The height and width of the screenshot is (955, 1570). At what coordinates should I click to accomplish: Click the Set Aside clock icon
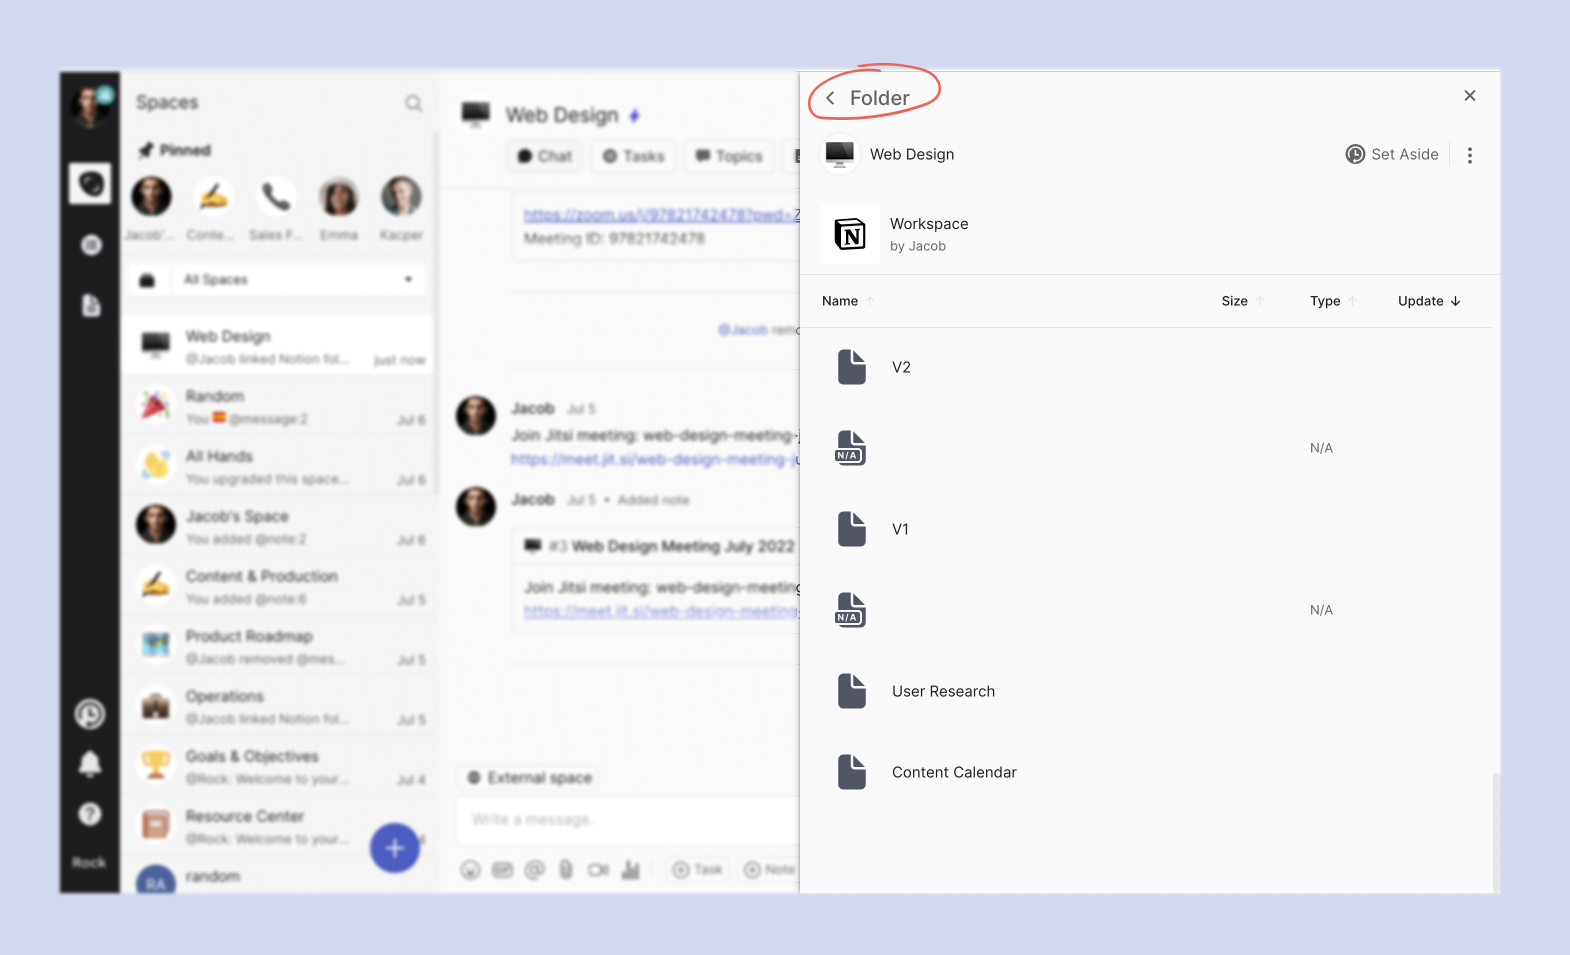pyautogui.click(x=1355, y=154)
